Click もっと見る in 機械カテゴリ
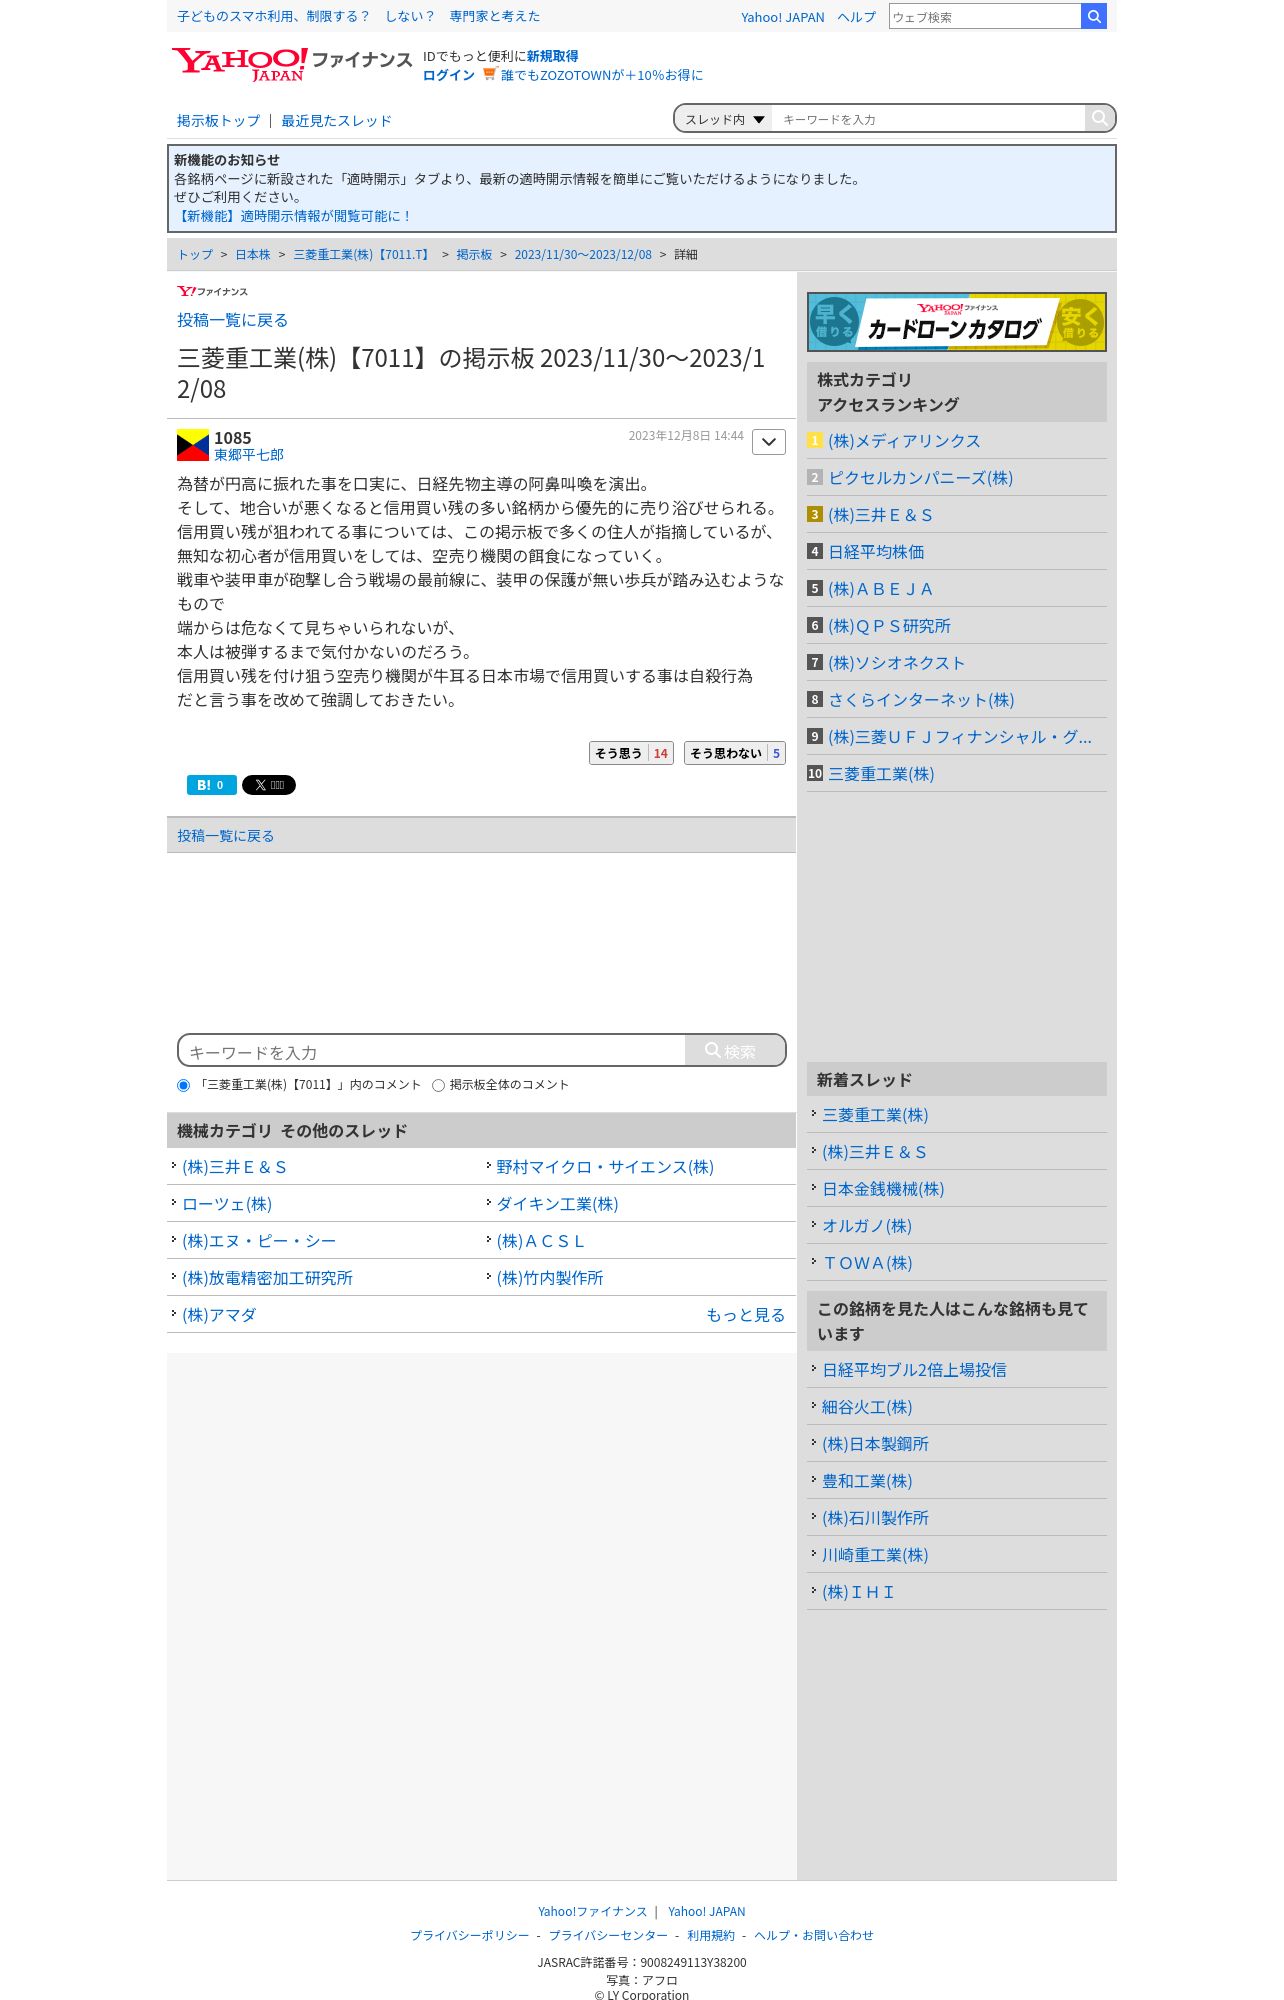The width and height of the screenshot is (1284, 2000). click(x=745, y=1315)
